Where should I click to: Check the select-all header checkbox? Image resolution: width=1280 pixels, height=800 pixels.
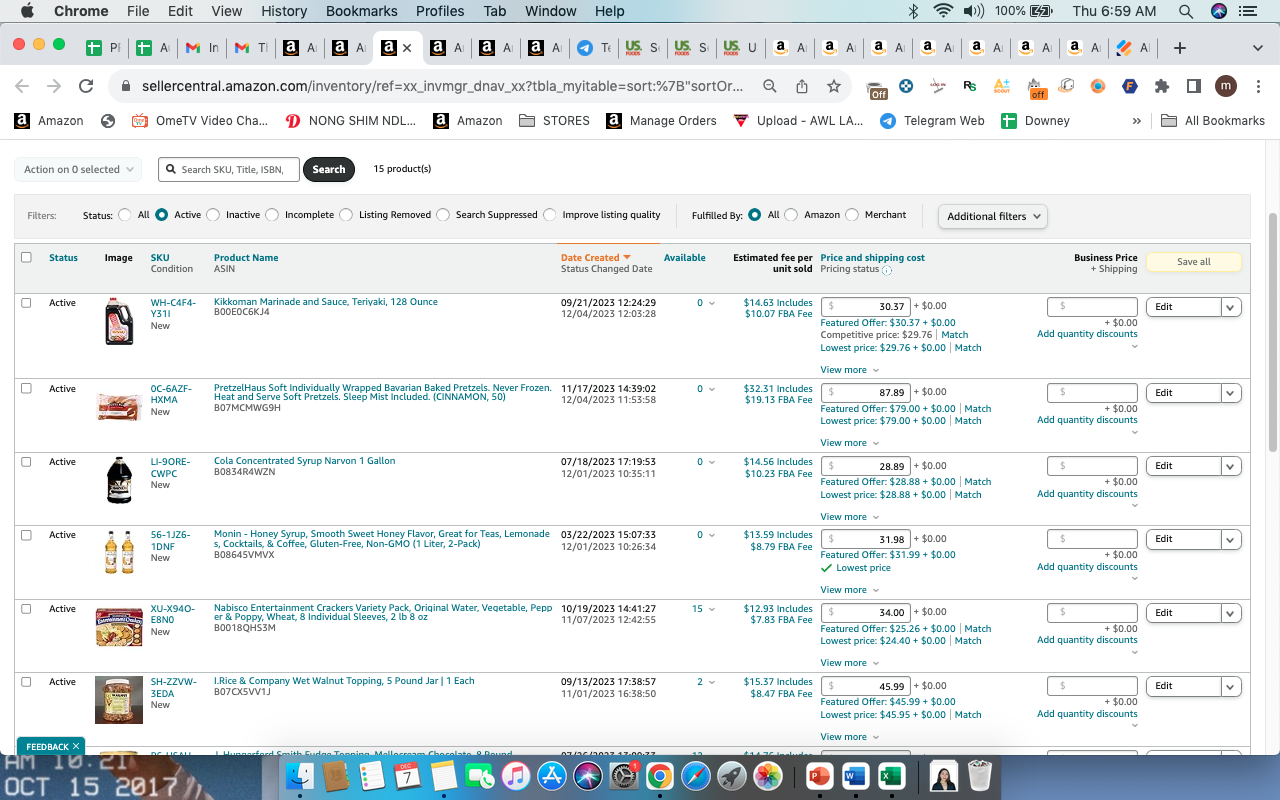(x=26, y=257)
